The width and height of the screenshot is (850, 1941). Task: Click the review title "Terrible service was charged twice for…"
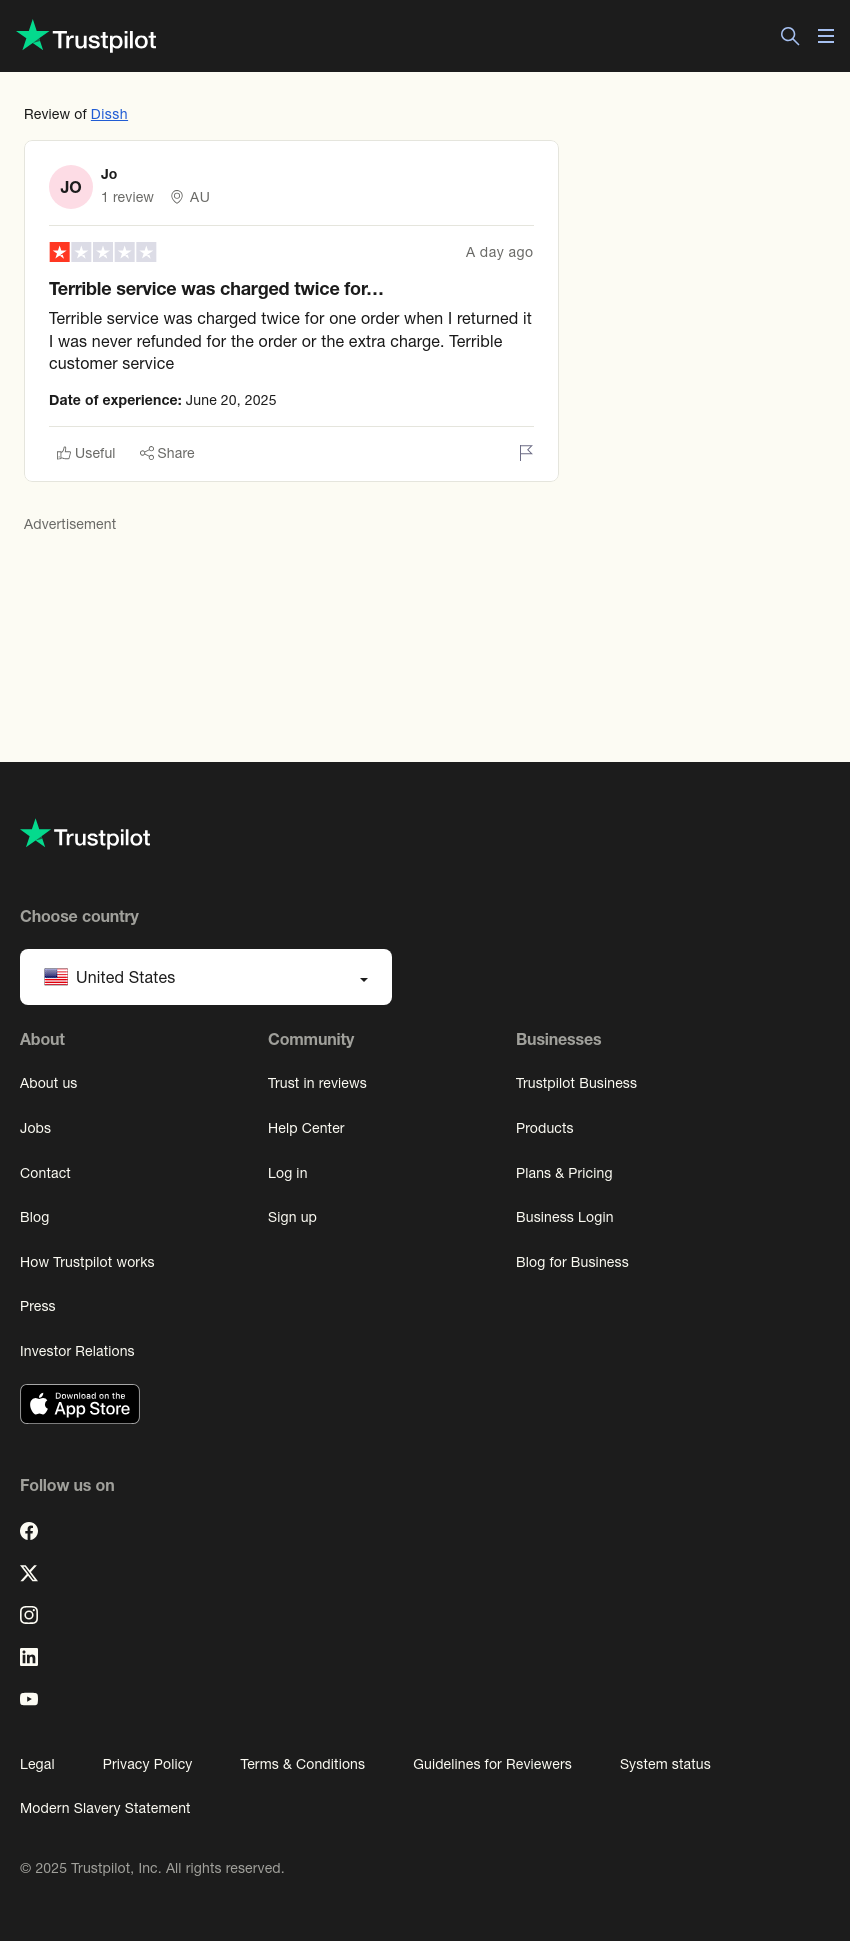tap(216, 289)
